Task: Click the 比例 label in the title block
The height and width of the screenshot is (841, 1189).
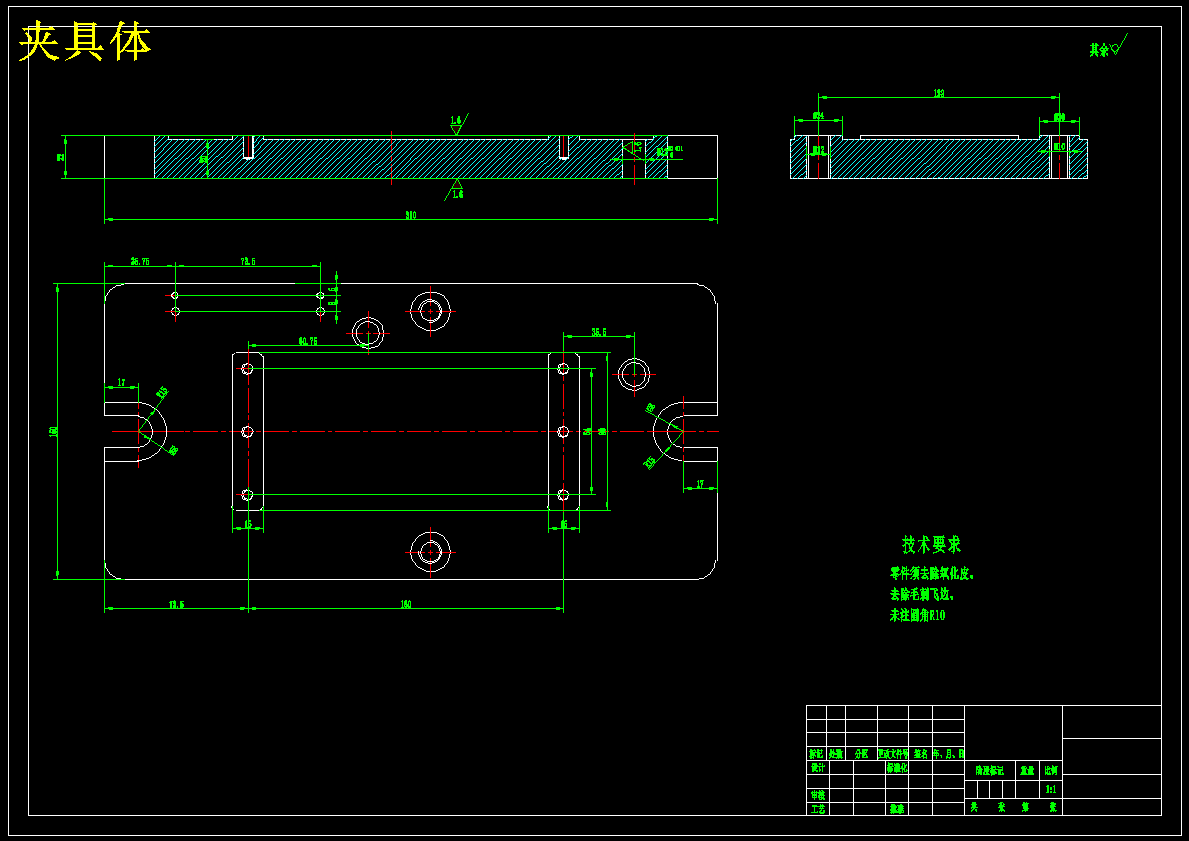Action: point(1051,770)
